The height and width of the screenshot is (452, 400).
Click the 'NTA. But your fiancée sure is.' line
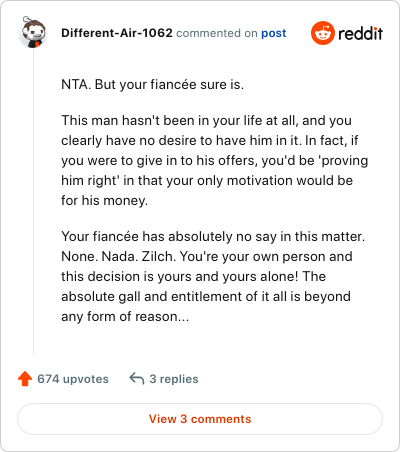click(x=152, y=85)
